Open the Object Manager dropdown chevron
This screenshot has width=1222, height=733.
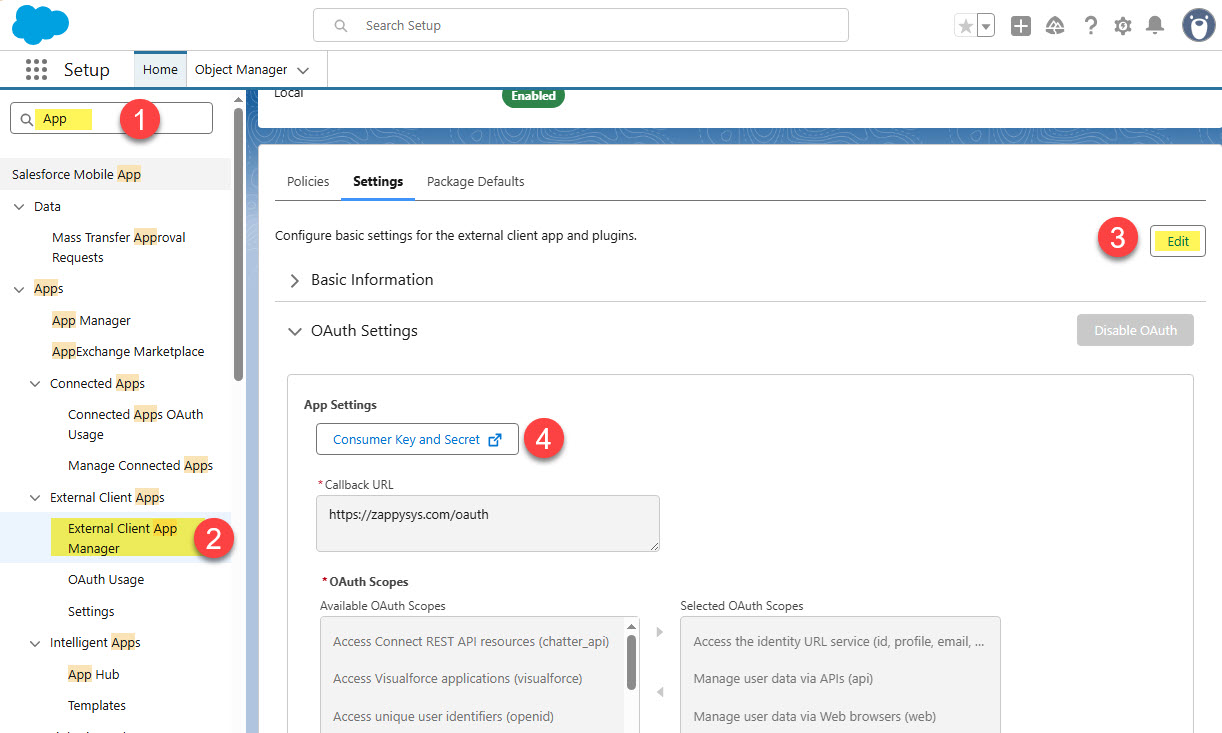coord(303,70)
